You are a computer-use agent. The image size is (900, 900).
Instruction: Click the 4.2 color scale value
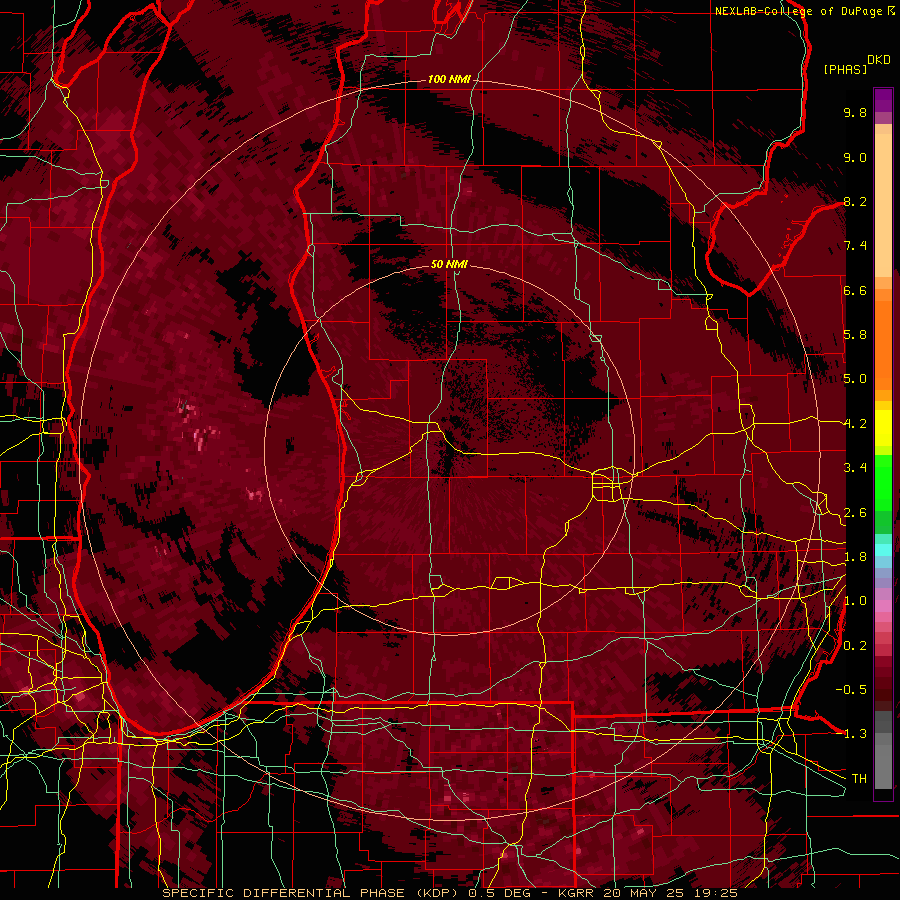(x=855, y=424)
